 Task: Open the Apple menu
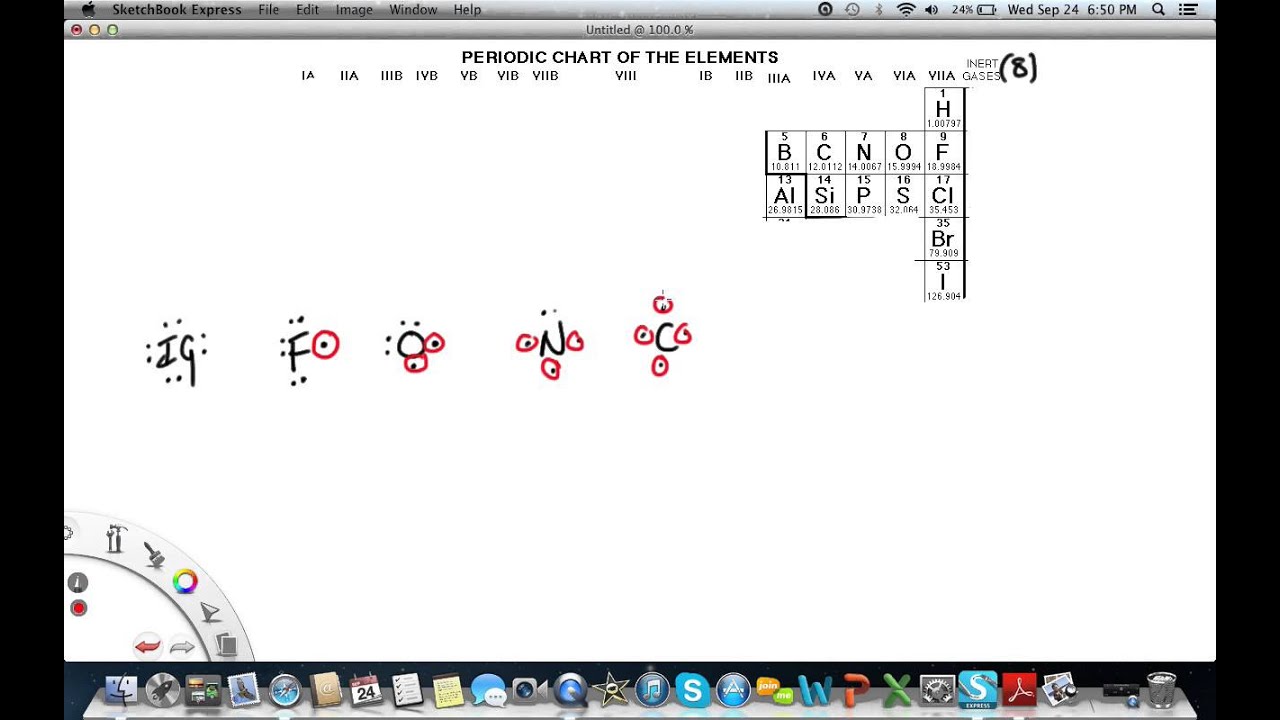click(88, 9)
